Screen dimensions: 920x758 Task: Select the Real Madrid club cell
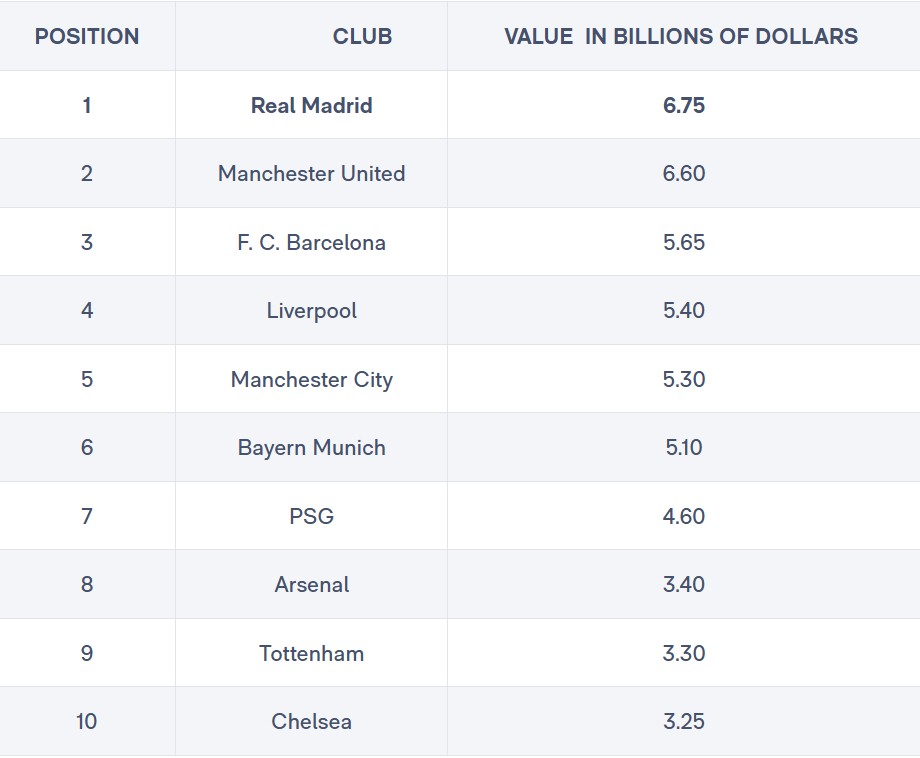click(x=312, y=105)
